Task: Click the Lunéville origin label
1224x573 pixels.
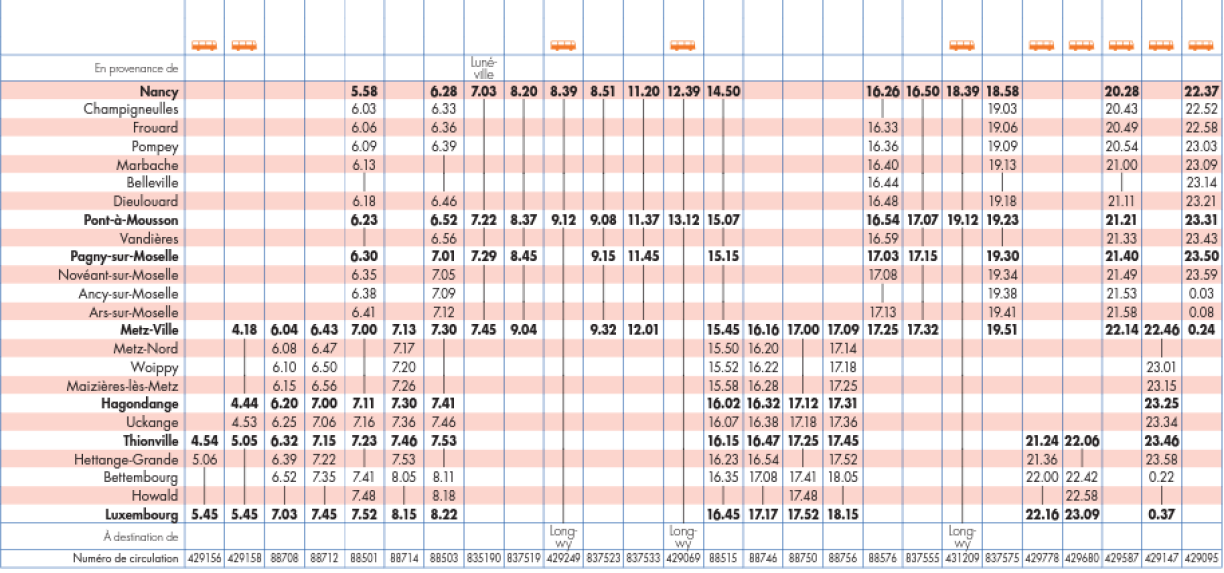Action: 483,67
